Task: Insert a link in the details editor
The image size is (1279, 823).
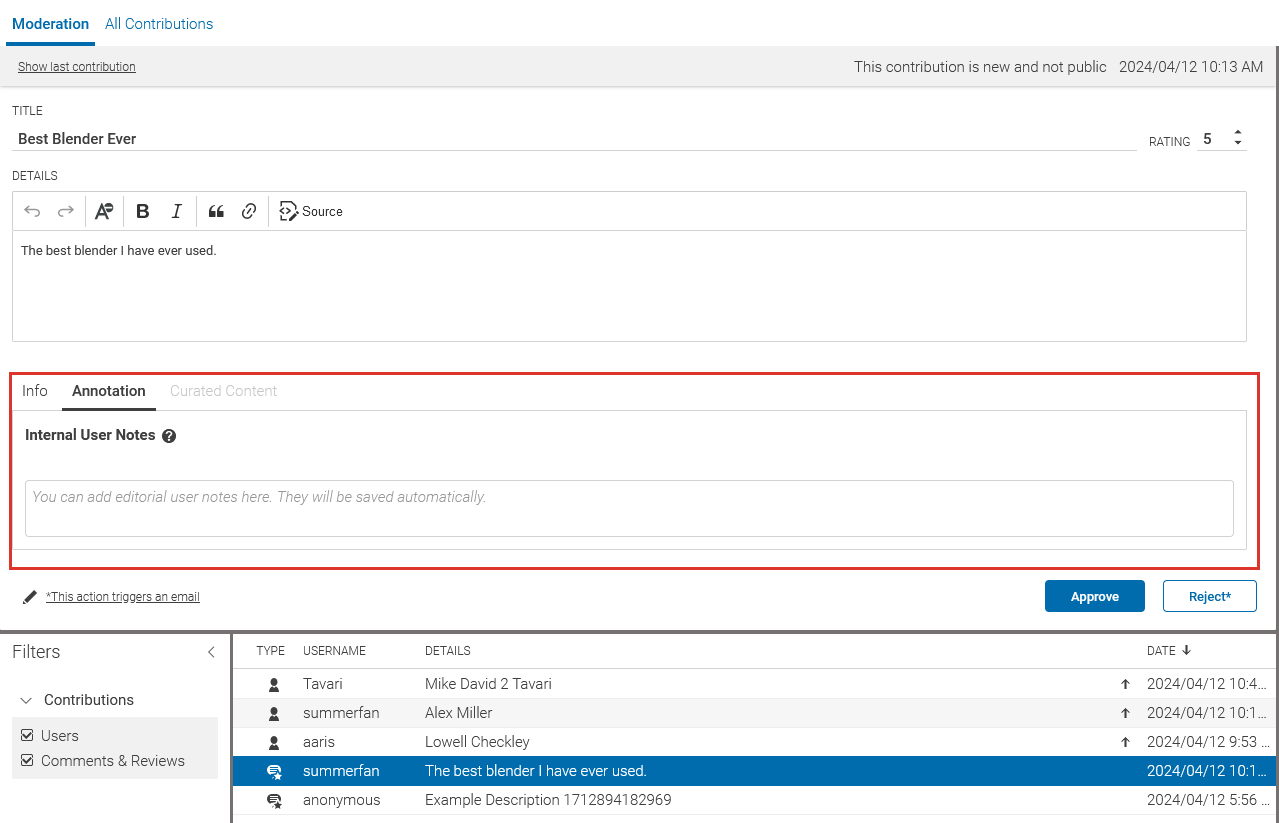Action: (250, 211)
